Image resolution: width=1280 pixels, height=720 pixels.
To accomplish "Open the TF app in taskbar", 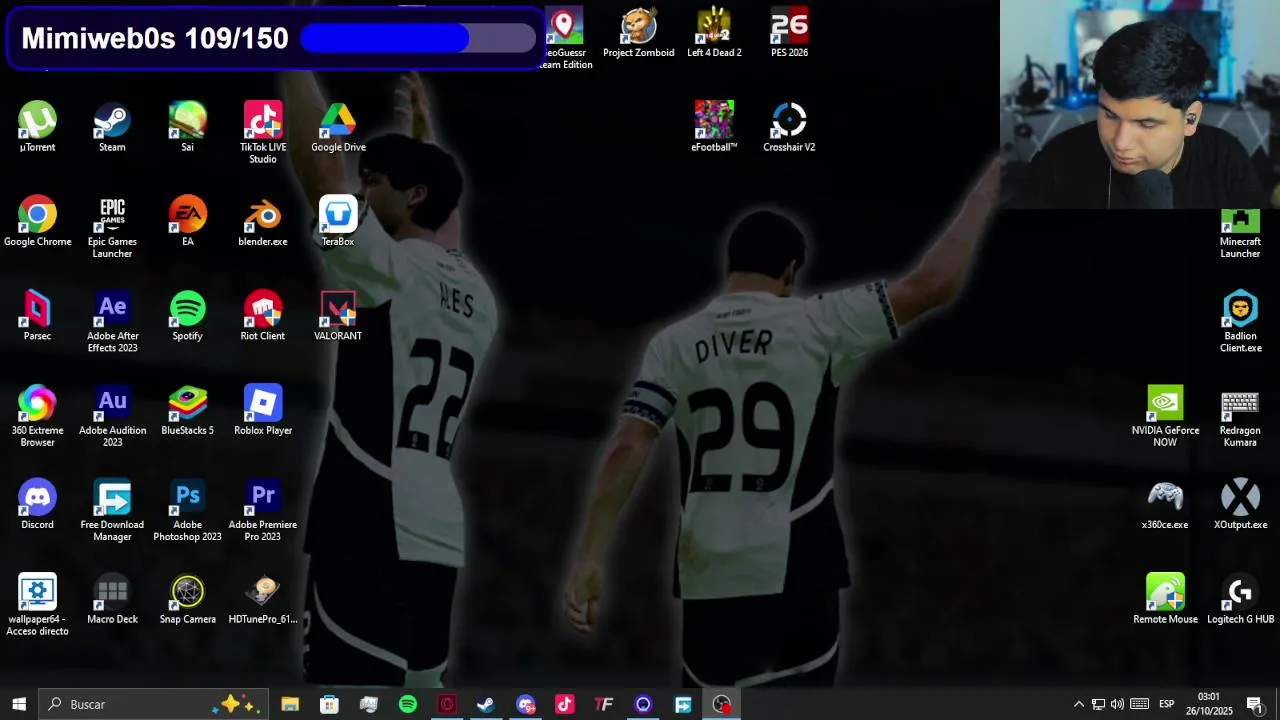I will tap(604, 704).
